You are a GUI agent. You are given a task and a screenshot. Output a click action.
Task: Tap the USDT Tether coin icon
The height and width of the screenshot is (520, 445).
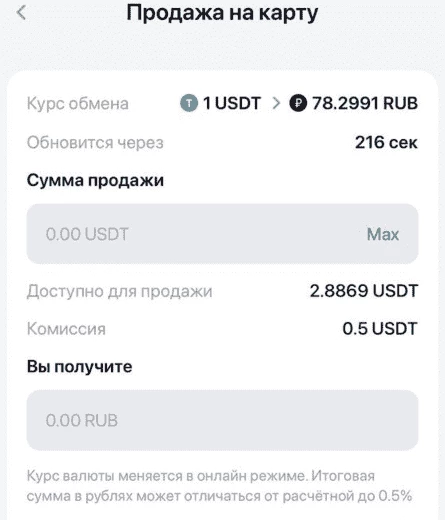click(x=189, y=103)
